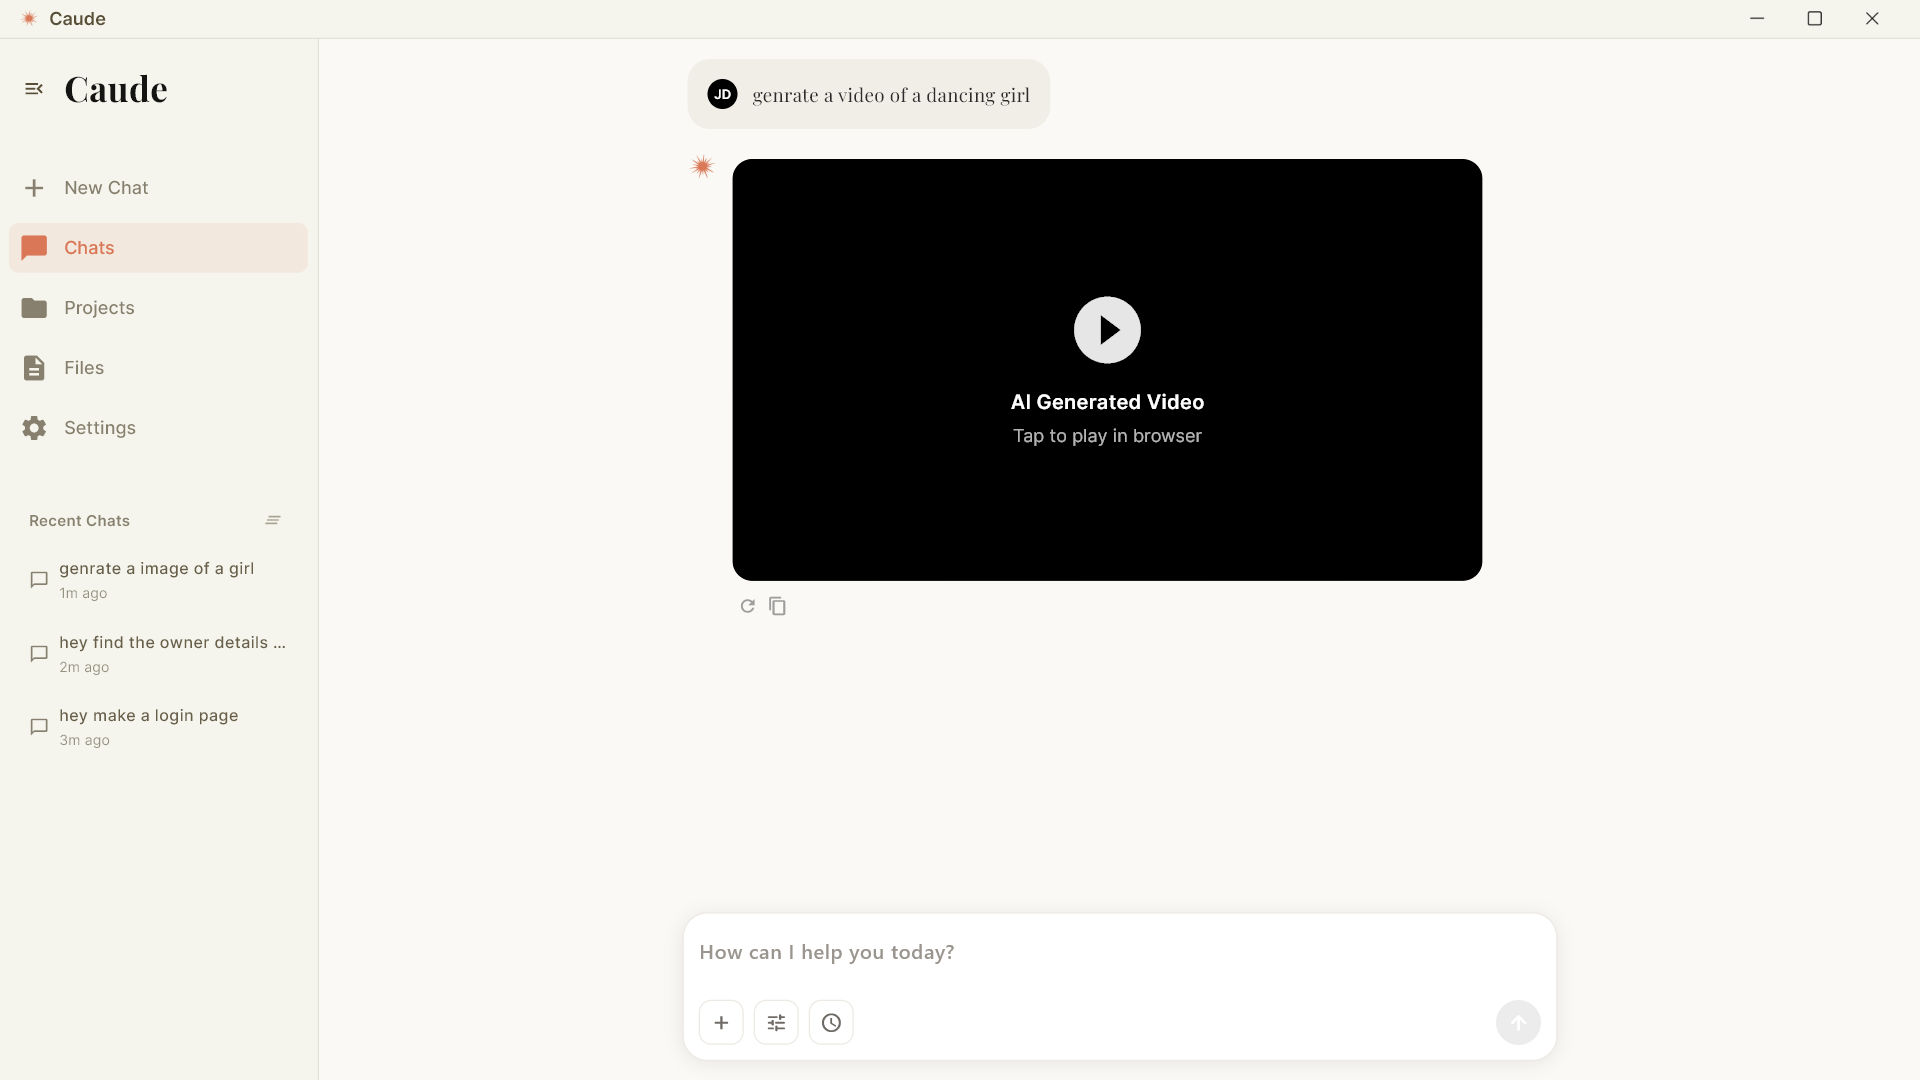This screenshot has width=1920, height=1080.
Task: Click the Recent Chats filter icon
Action: click(273, 520)
